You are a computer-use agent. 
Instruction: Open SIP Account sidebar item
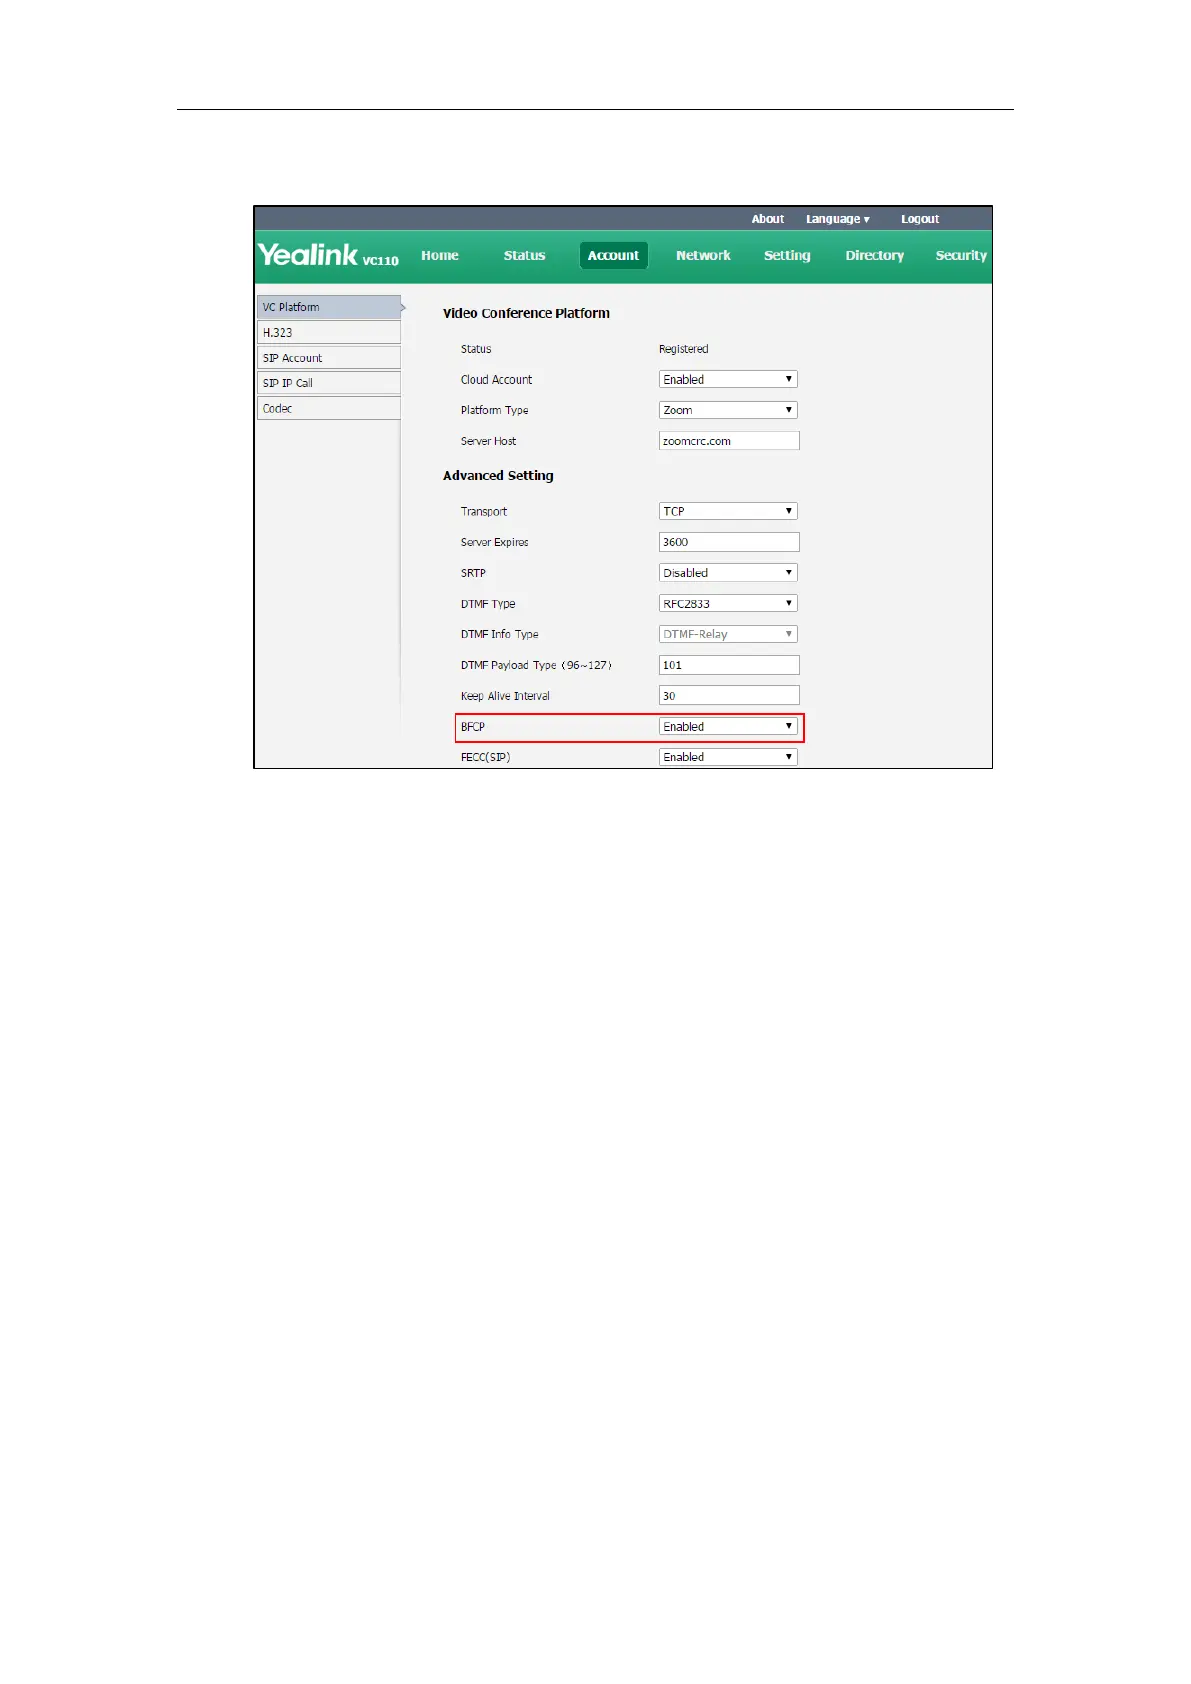tap(329, 358)
